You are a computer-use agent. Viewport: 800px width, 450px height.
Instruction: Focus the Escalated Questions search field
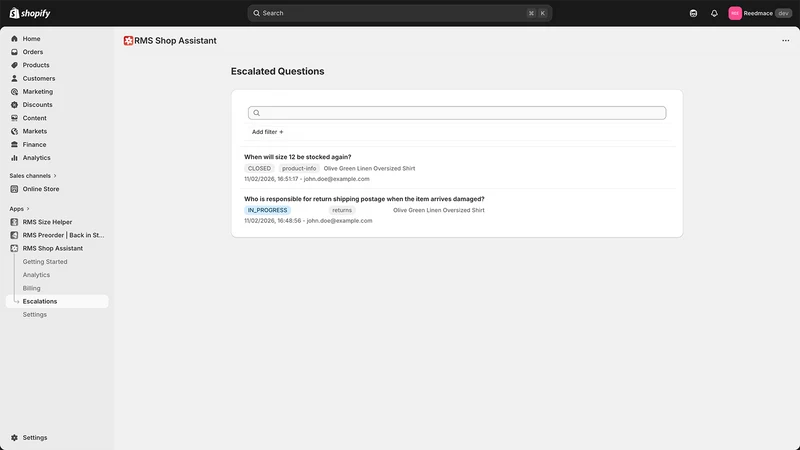pos(457,113)
